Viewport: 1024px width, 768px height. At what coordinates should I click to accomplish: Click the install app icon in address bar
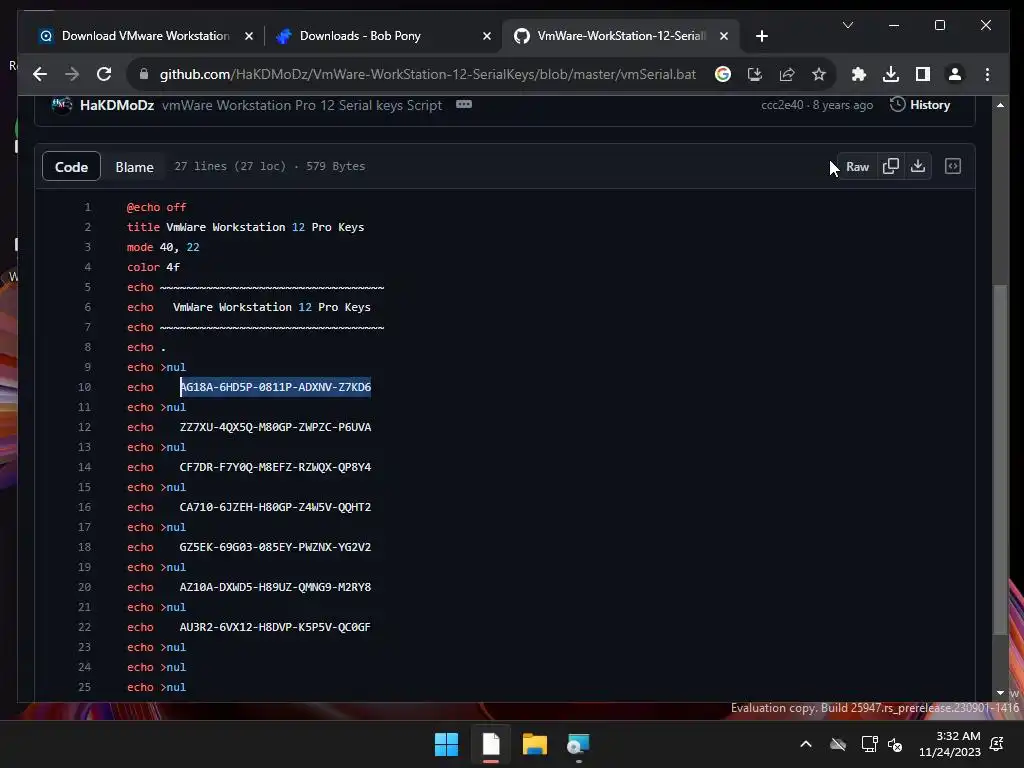click(755, 74)
